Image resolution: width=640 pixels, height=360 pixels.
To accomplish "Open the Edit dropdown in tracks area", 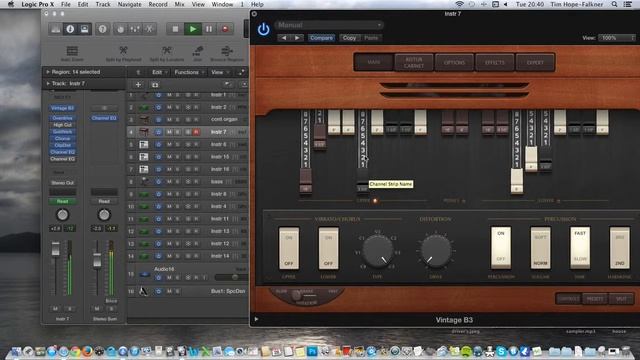I will tap(159, 72).
